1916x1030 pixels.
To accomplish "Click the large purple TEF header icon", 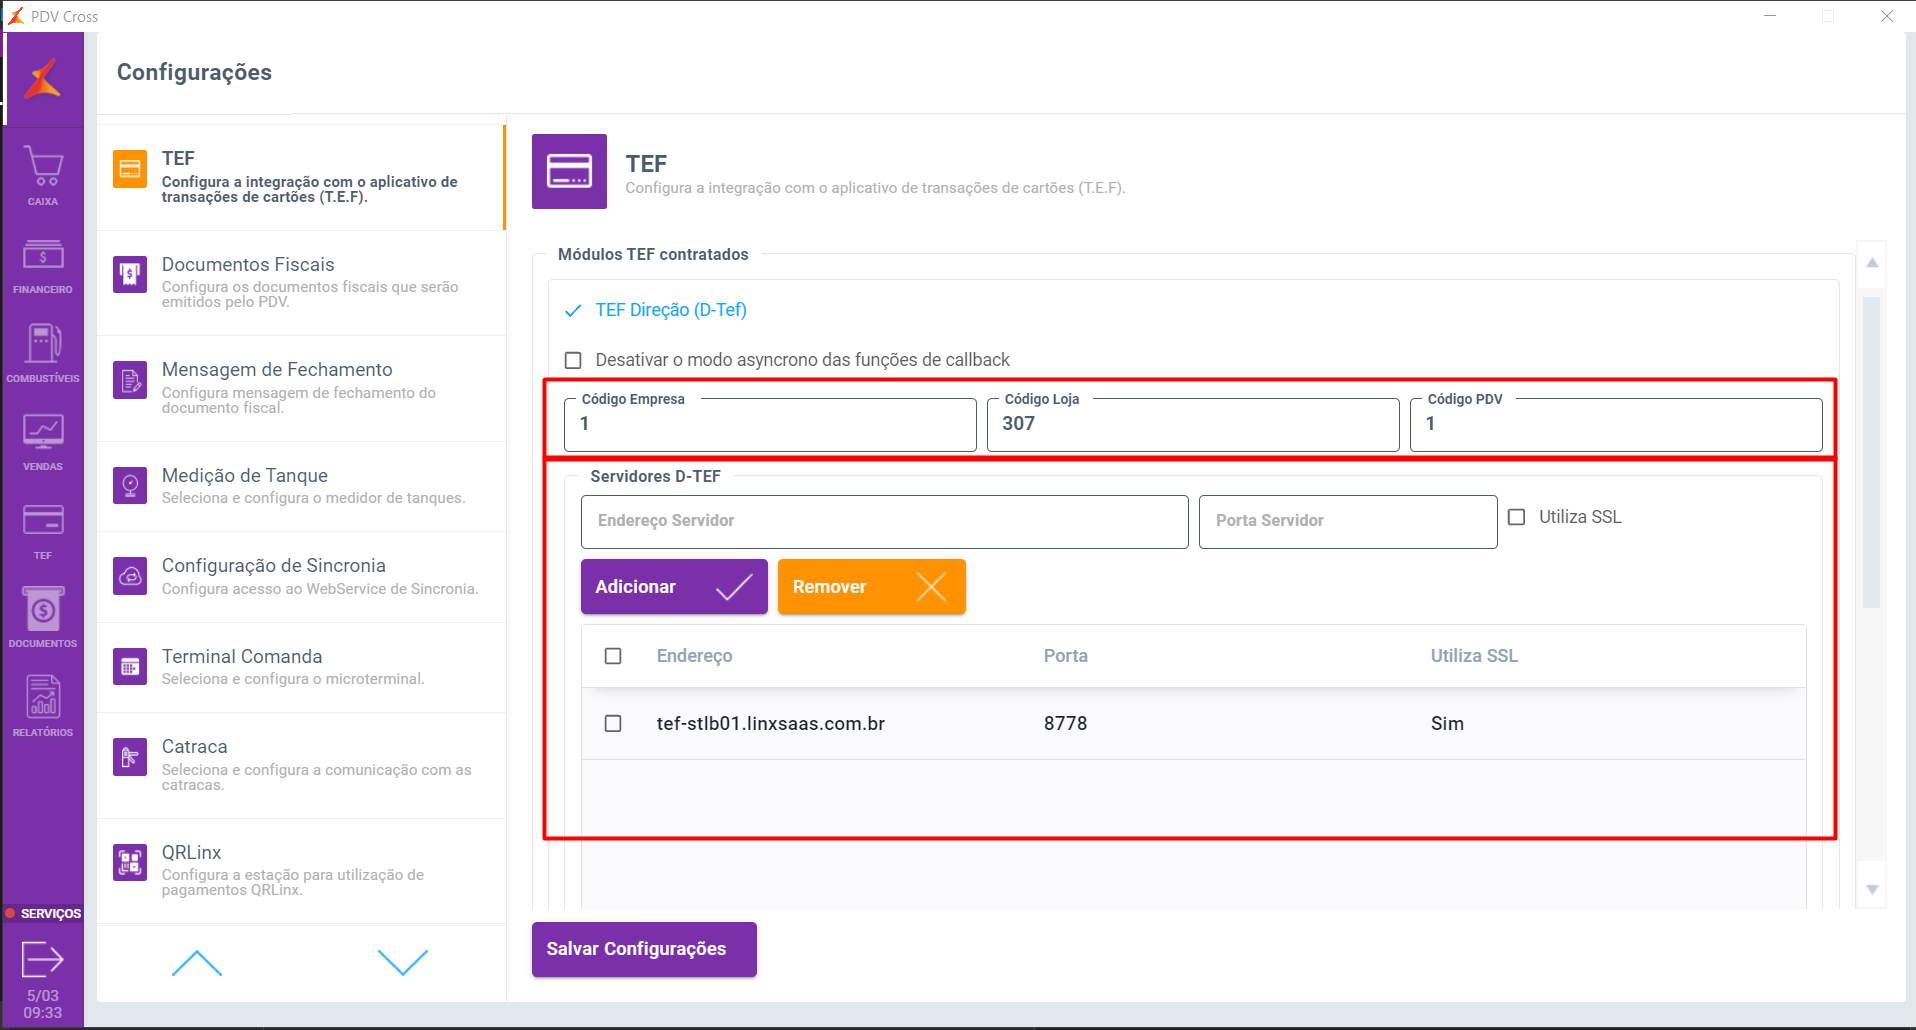I will click(x=569, y=171).
